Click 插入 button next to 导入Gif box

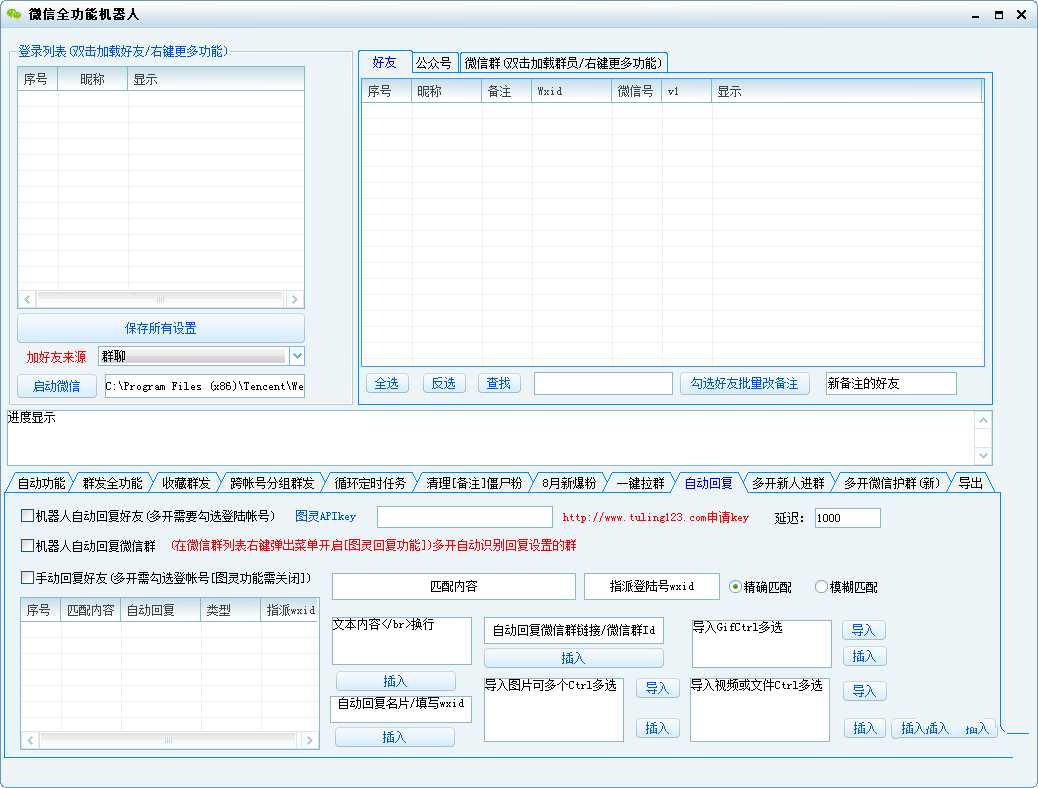coord(864,656)
